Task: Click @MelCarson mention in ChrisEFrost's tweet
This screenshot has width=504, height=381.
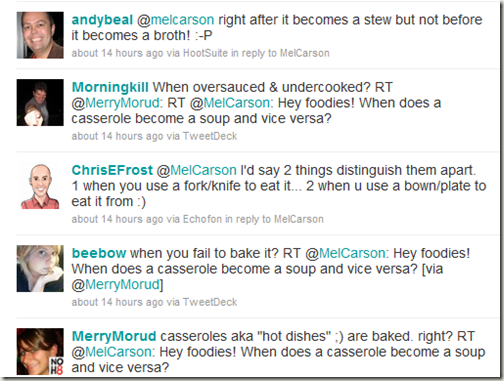Action: tap(197, 170)
